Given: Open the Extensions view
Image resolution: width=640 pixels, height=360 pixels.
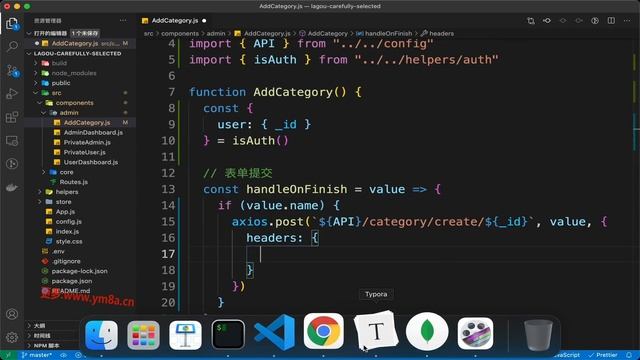Looking at the screenshot, I should tap(12, 117).
